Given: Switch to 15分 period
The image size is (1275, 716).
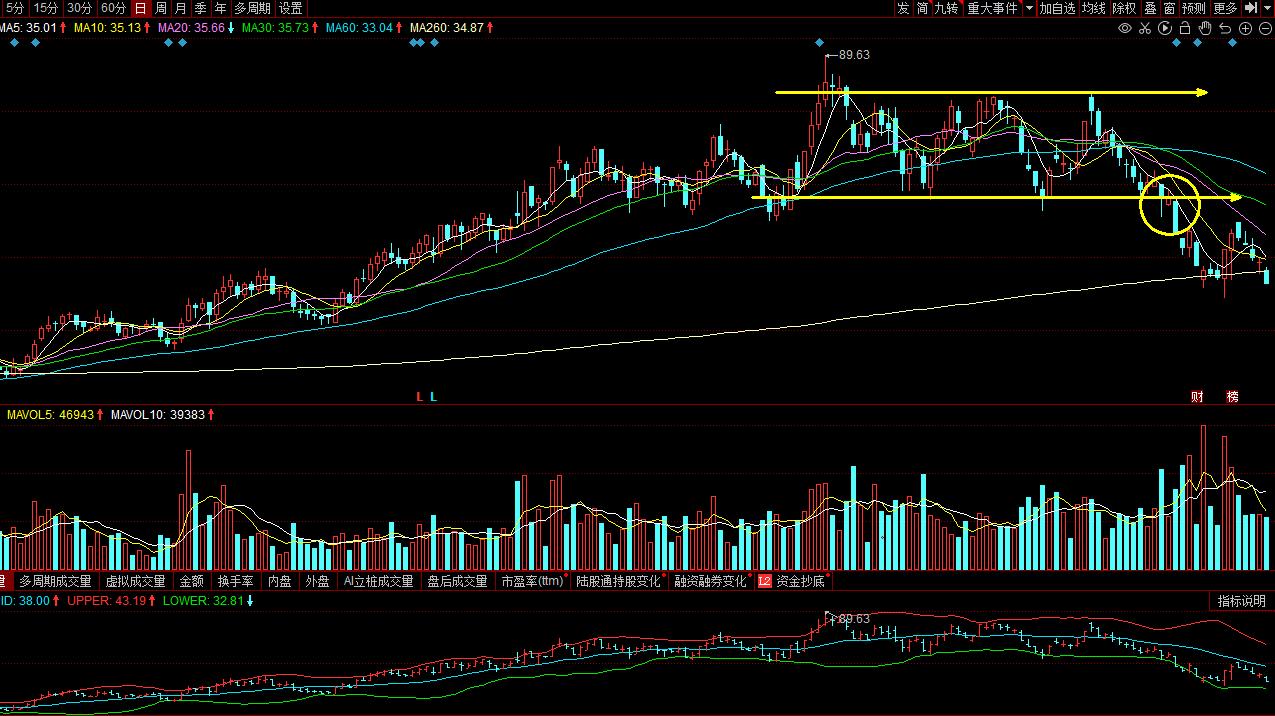Looking at the screenshot, I should [x=46, y=8].
